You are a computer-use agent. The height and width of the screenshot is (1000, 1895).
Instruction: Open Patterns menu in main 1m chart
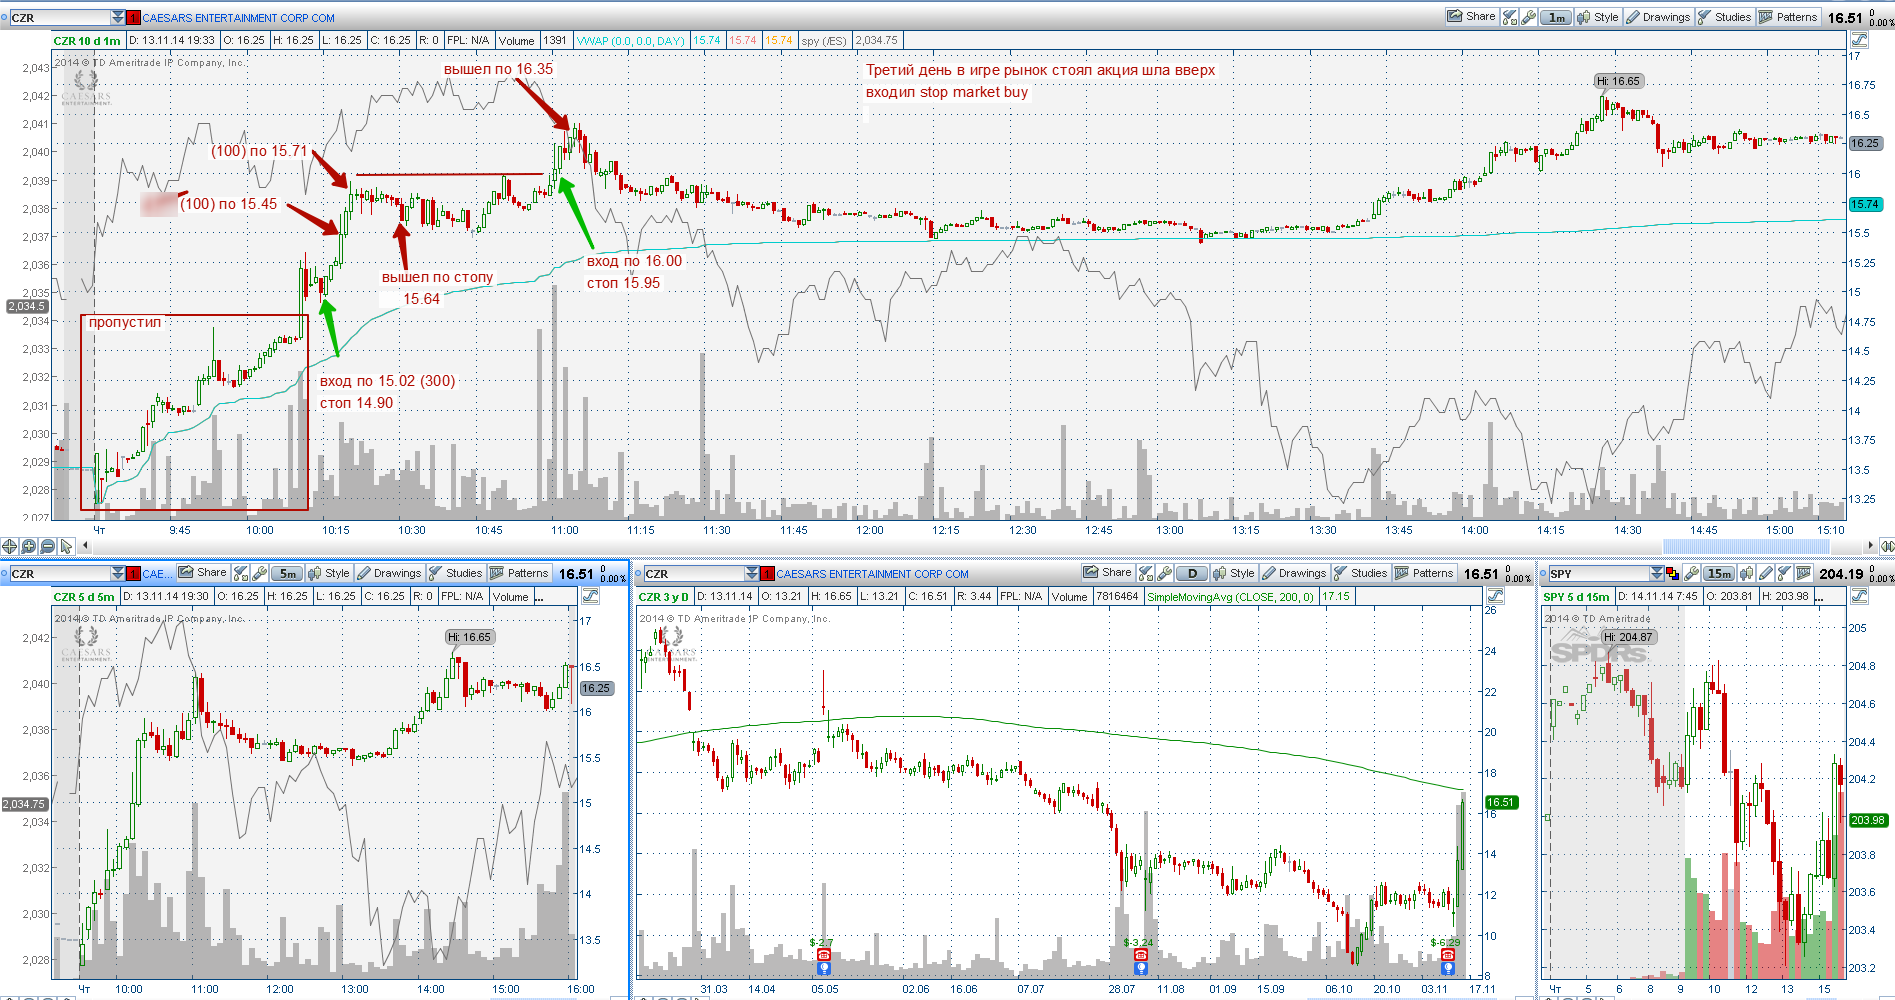click(x=1788, y=17)
